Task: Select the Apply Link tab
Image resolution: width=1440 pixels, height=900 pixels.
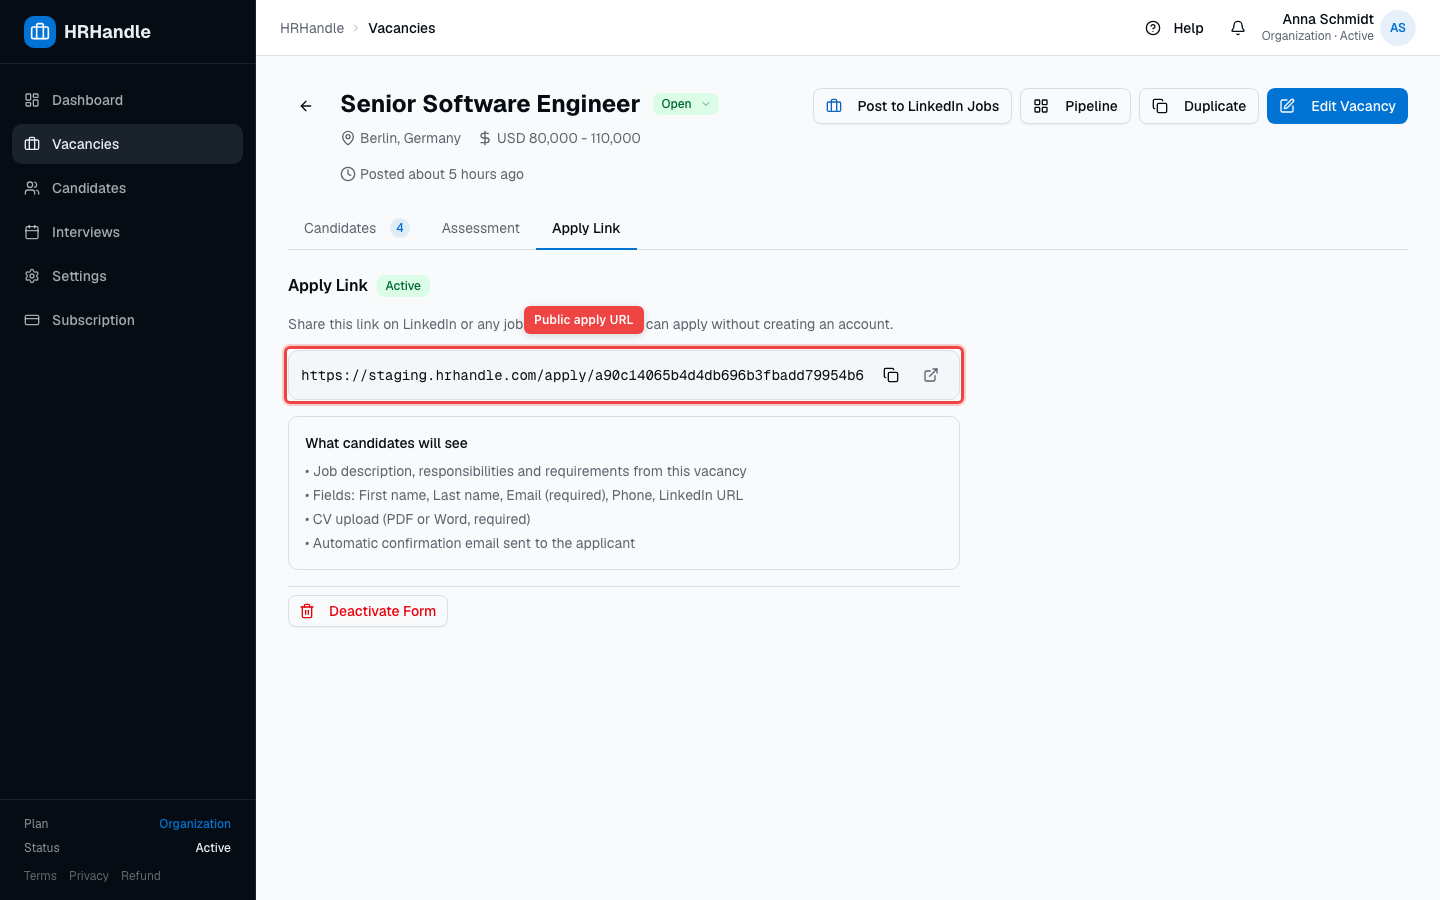Action: [586, 228]
